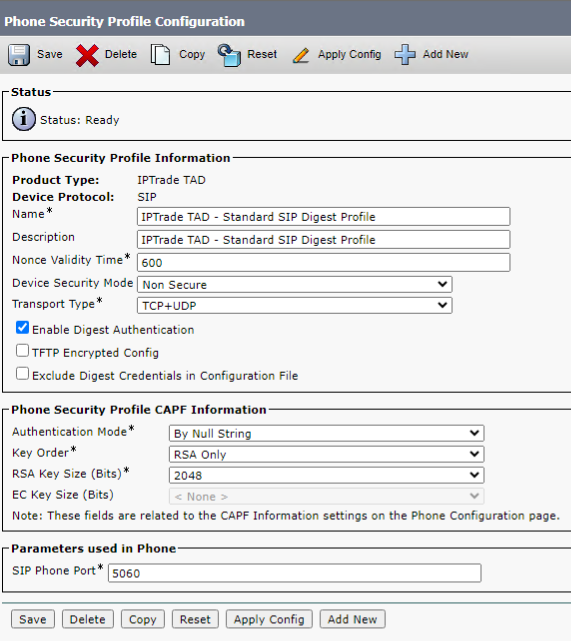The height and width of the screenshot is (641, 571).
Task: Click the Copy document icon in toolbar
Action: 160,54
